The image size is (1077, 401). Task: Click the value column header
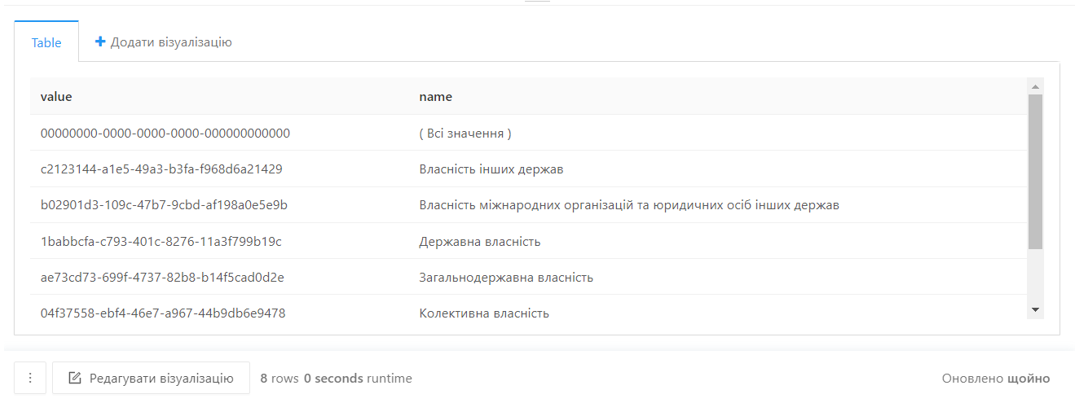click(x=56, y=97)
